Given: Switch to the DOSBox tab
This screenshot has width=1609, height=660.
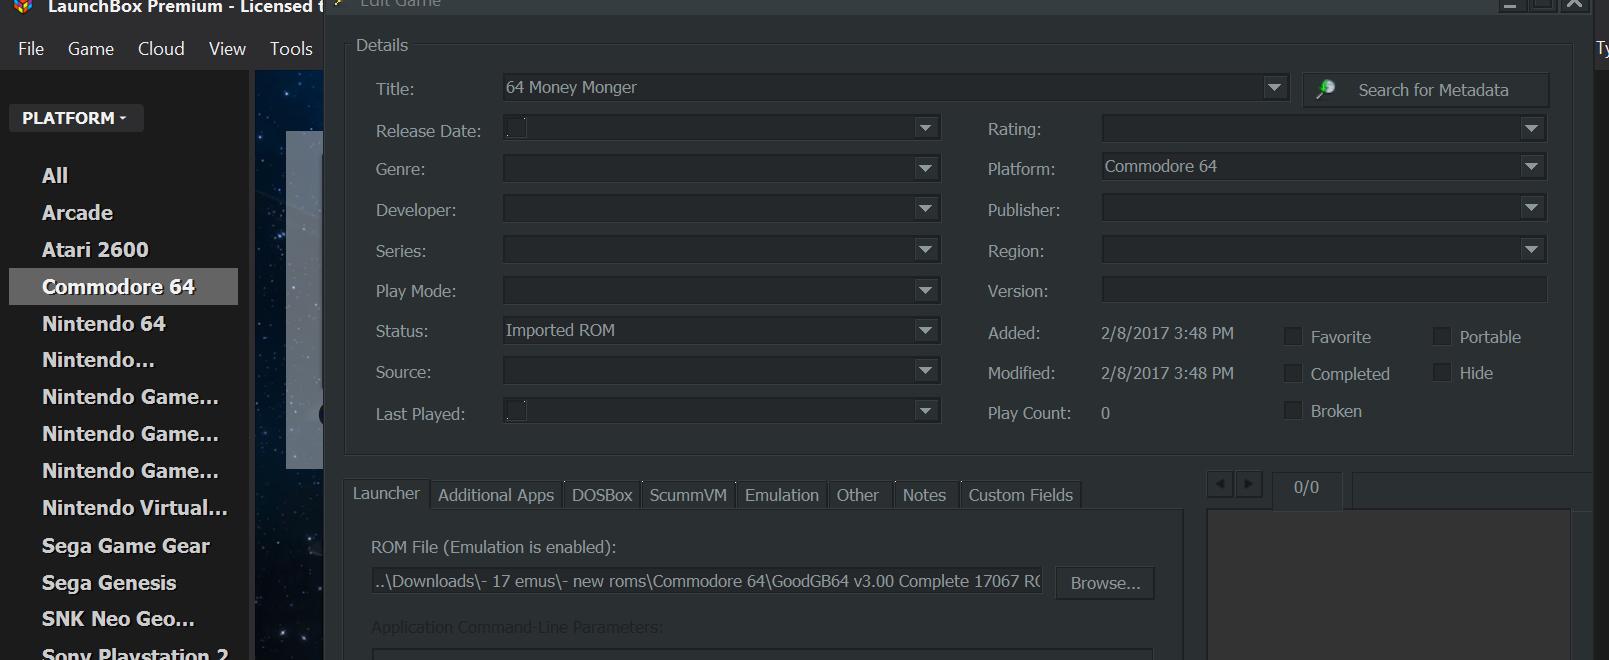Looking at the screenshot, I should (x=602, y=495).
